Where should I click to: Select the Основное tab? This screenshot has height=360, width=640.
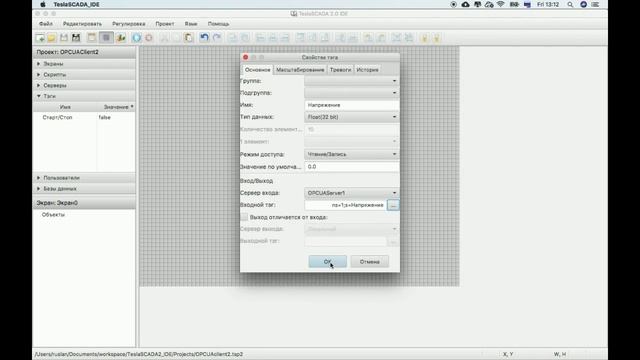coord(258,70)
